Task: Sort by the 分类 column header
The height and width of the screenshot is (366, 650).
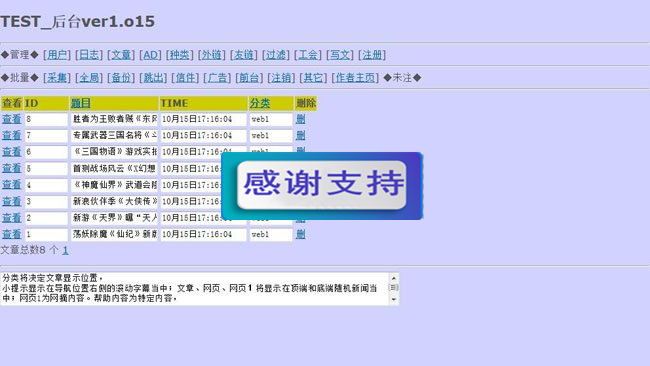Action: [260, 103]
